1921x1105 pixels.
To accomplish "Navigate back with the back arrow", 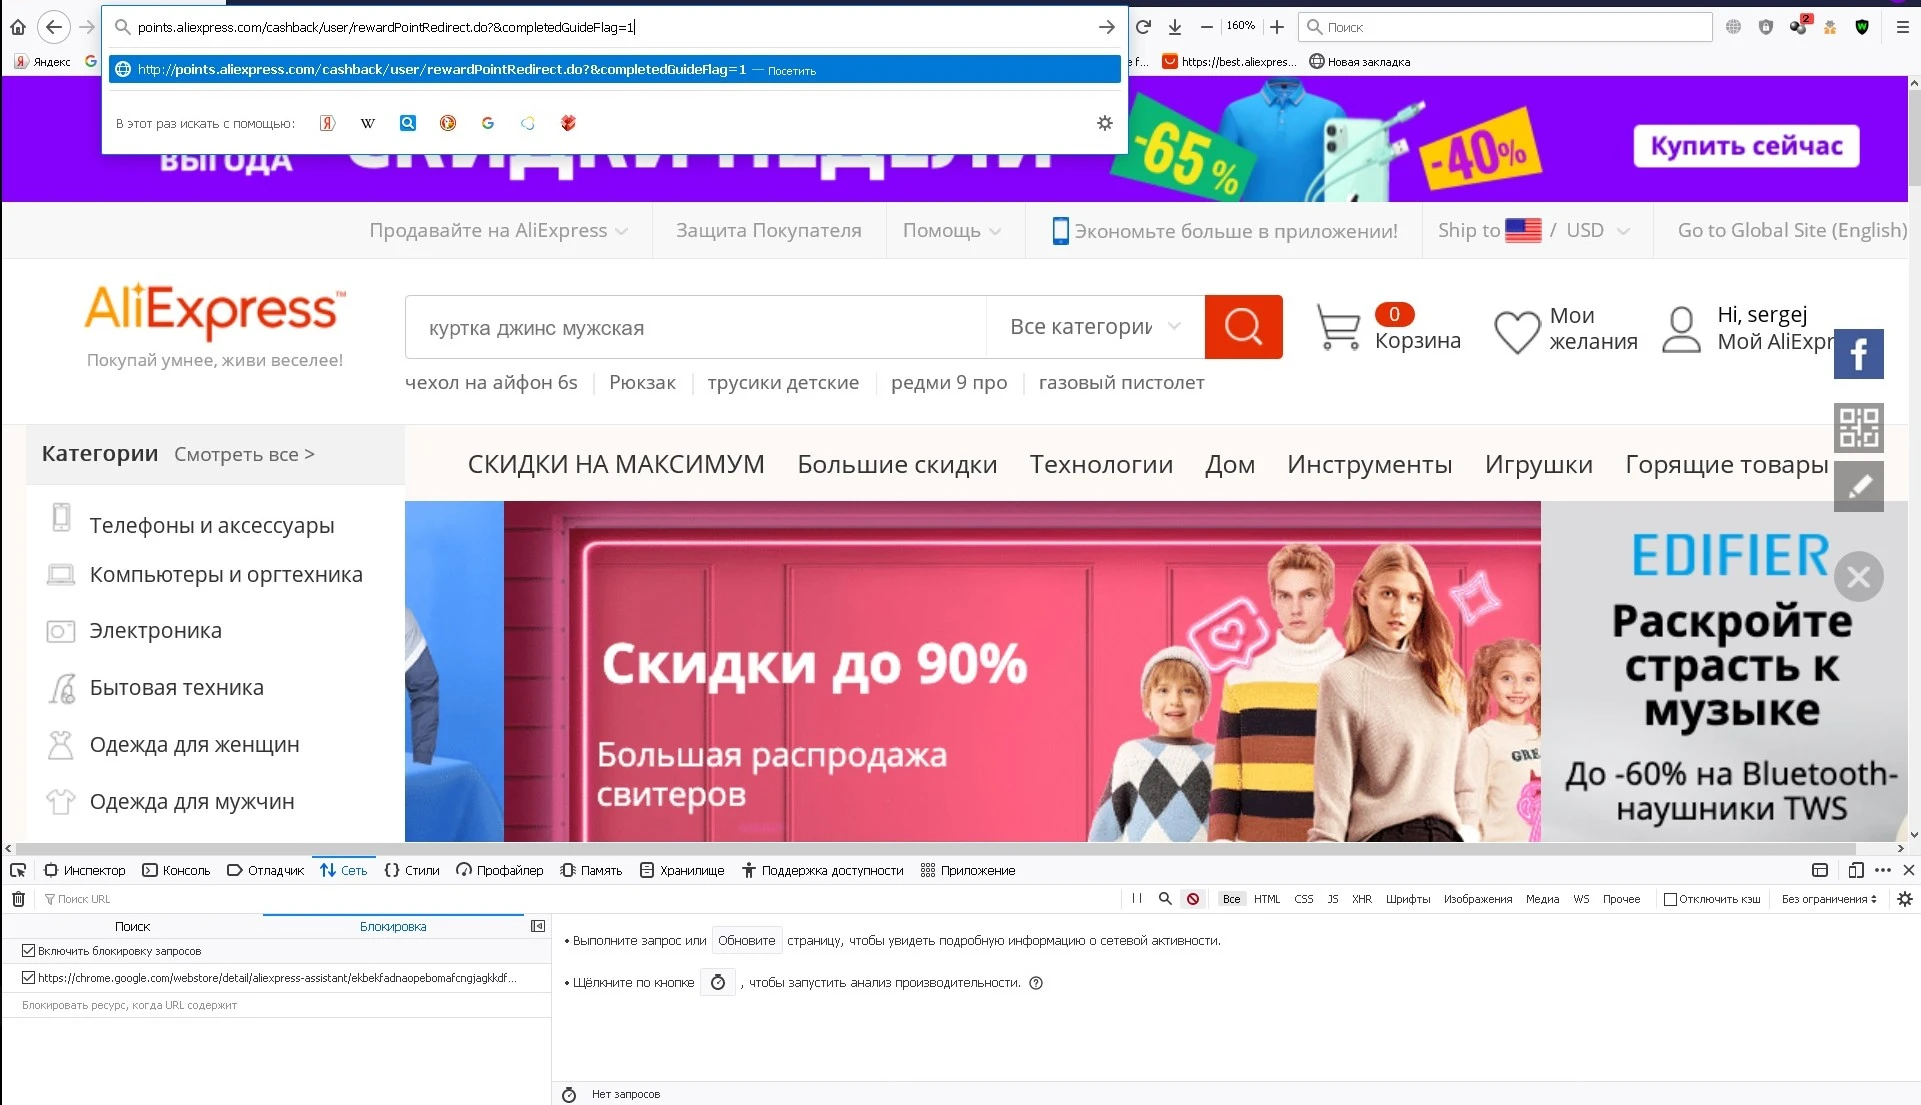I will click(x=54, y=27).
